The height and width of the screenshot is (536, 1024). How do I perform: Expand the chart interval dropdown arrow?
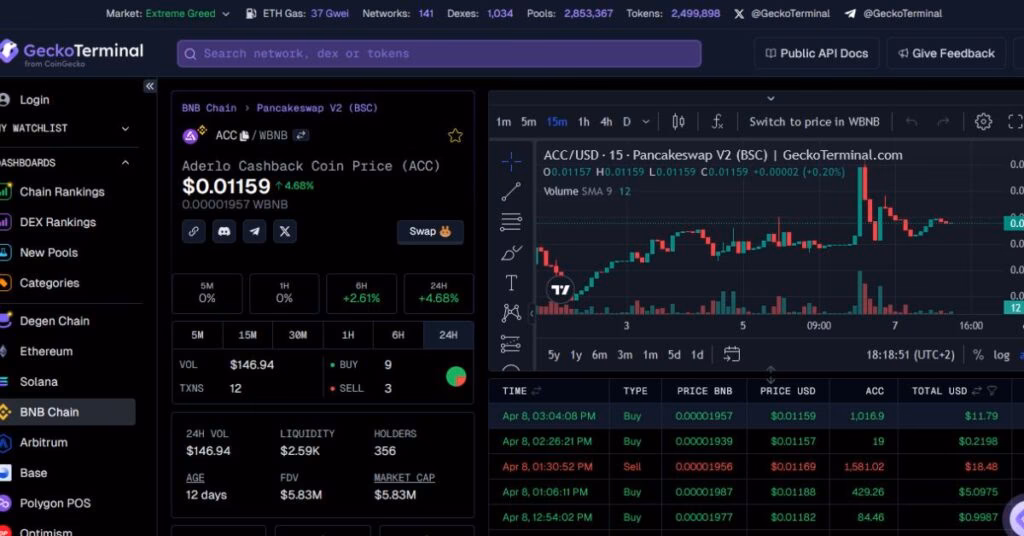646,122
